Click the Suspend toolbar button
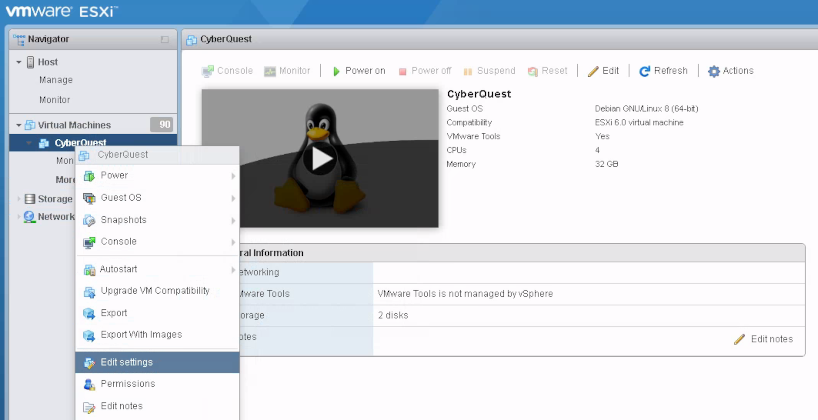 pos(489,71)
